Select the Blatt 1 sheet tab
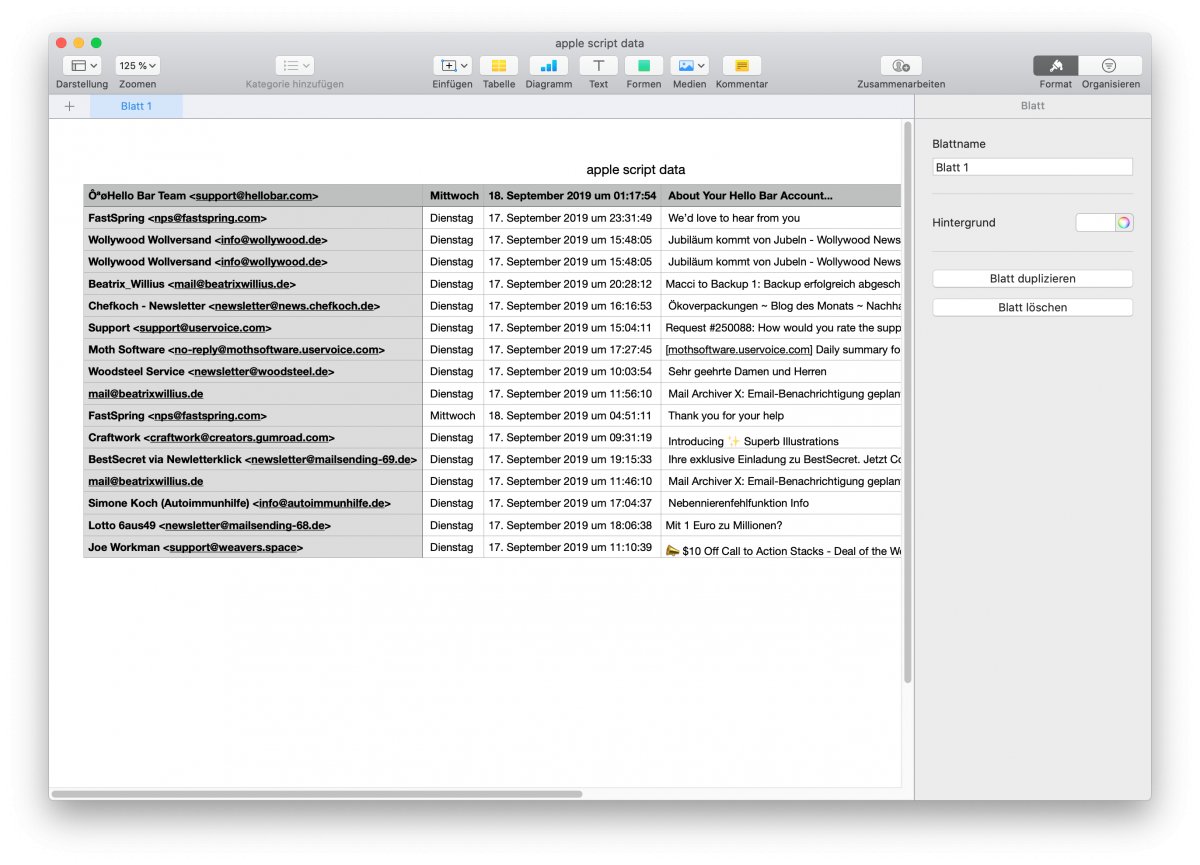The width and height of the screenshot is (1200, 865). (x=136, y=106)
